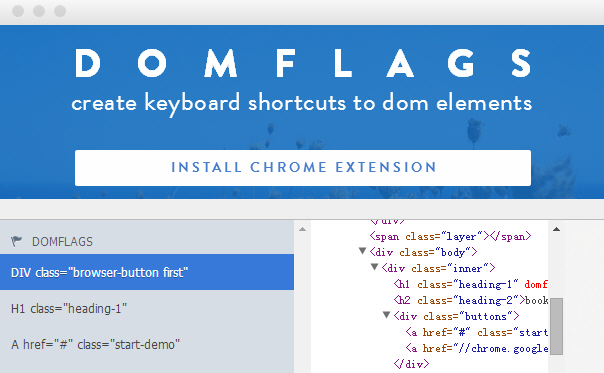Viewport: 604px width, 373px height.
Task: Select the A href="#" class="start-demo" flag
Action: [x=147, y=344]
